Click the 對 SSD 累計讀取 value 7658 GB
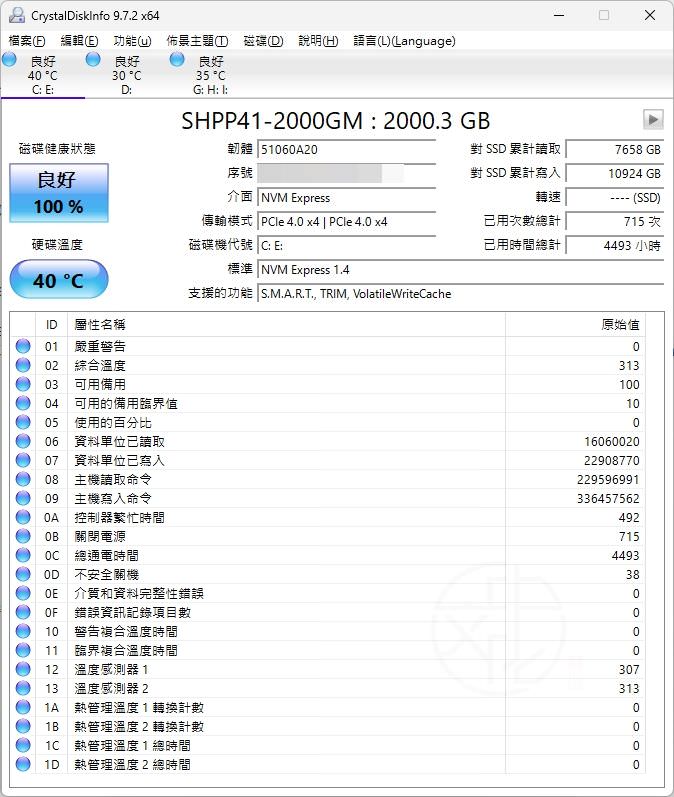The height and width of the screenshot is (797, 674). coord(615,149)
